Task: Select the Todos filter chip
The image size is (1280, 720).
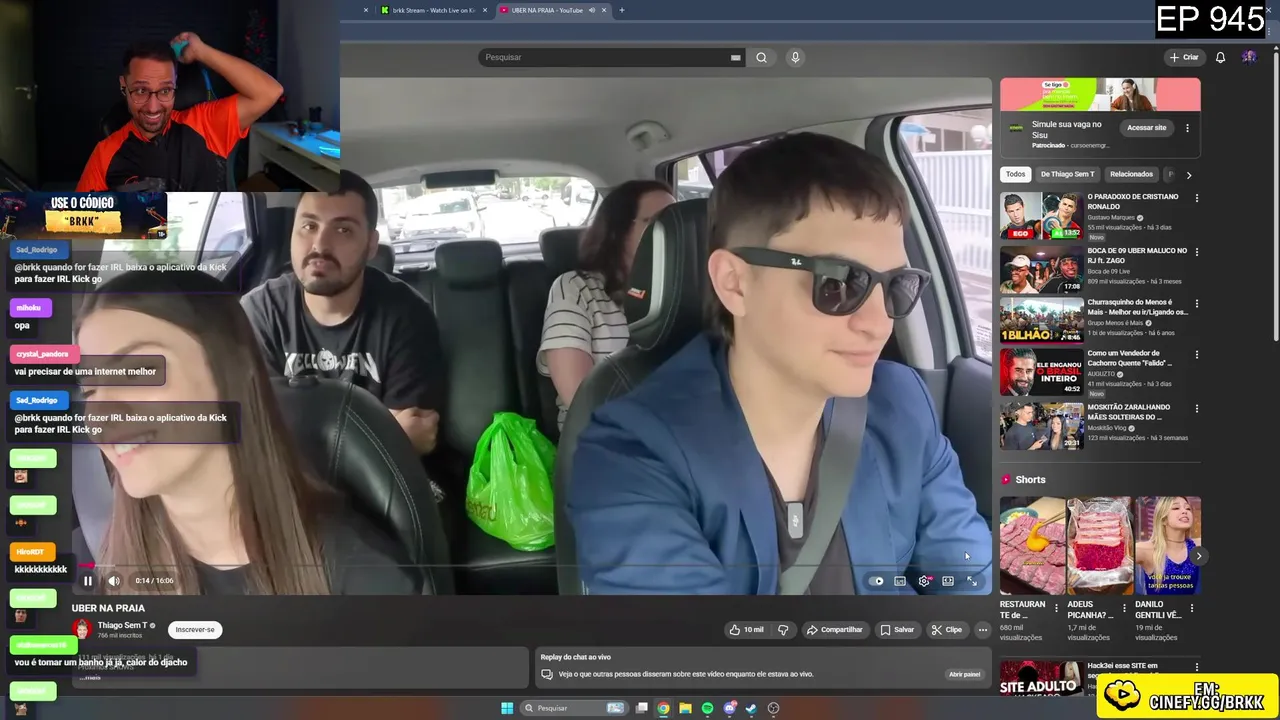Action: point(1015,174)
